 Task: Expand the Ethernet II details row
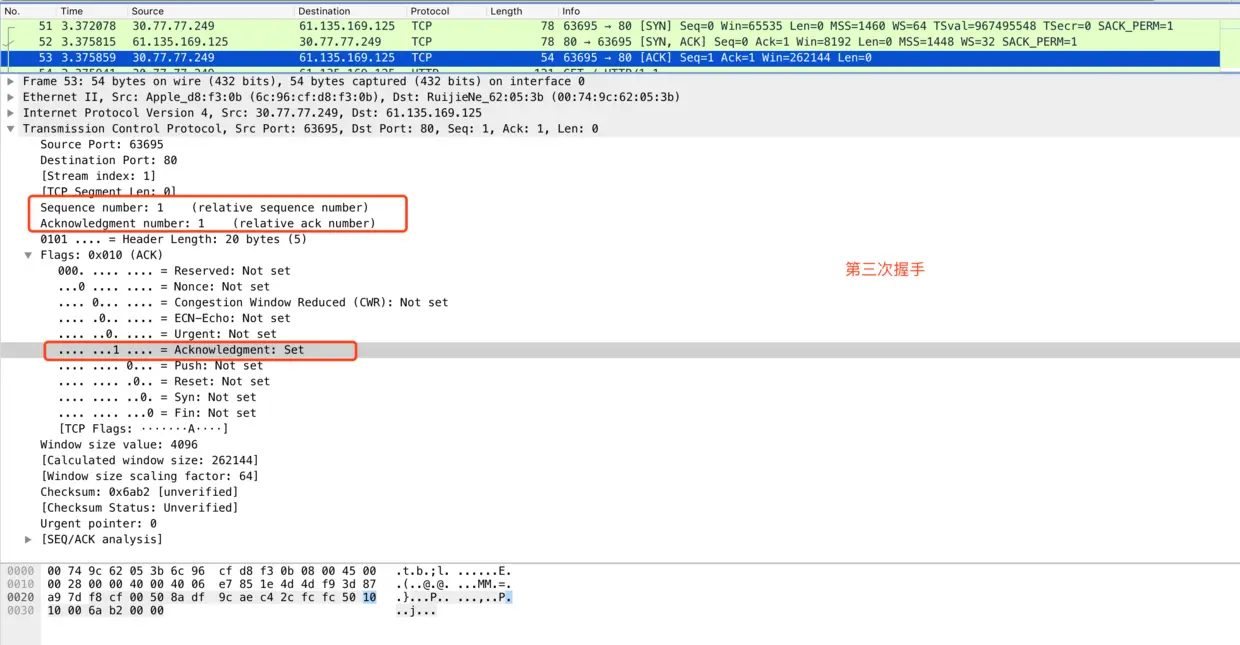coord(11,97)
